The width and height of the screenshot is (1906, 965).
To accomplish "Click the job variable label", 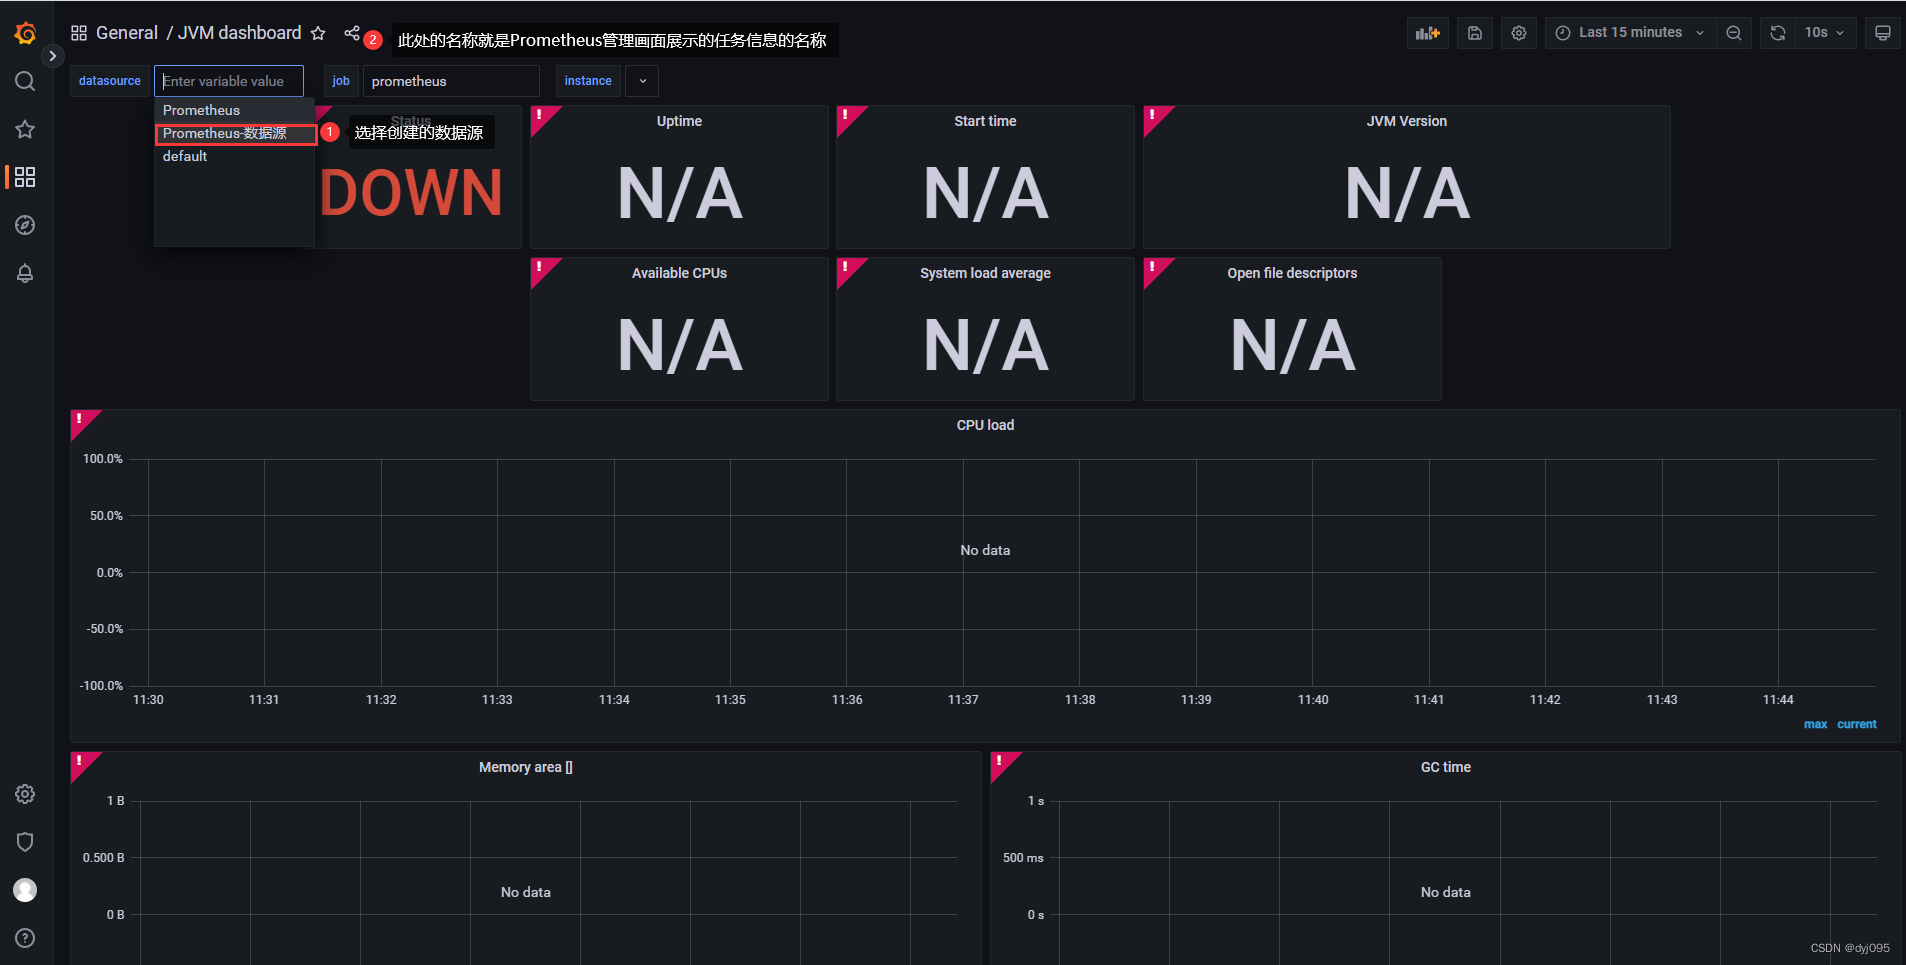I will click(341, 81).
